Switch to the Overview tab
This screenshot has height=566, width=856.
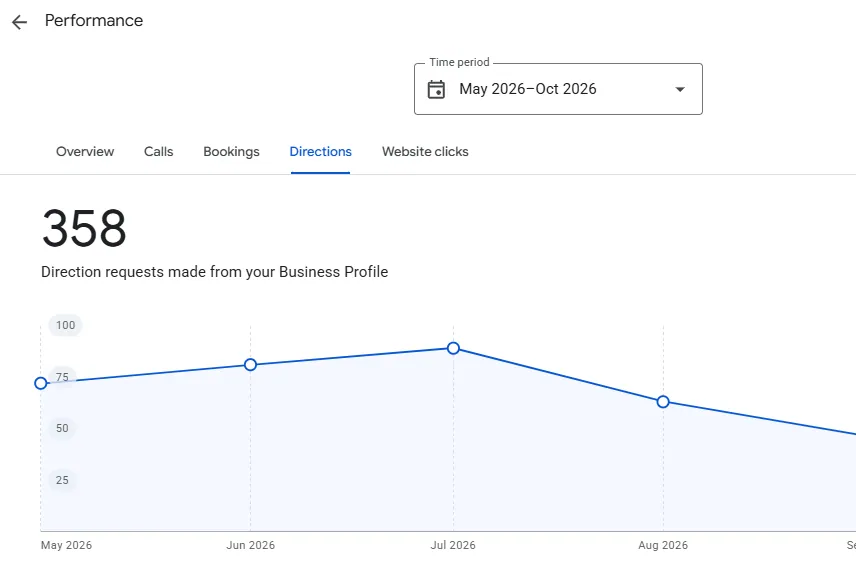tap(85, 152)
